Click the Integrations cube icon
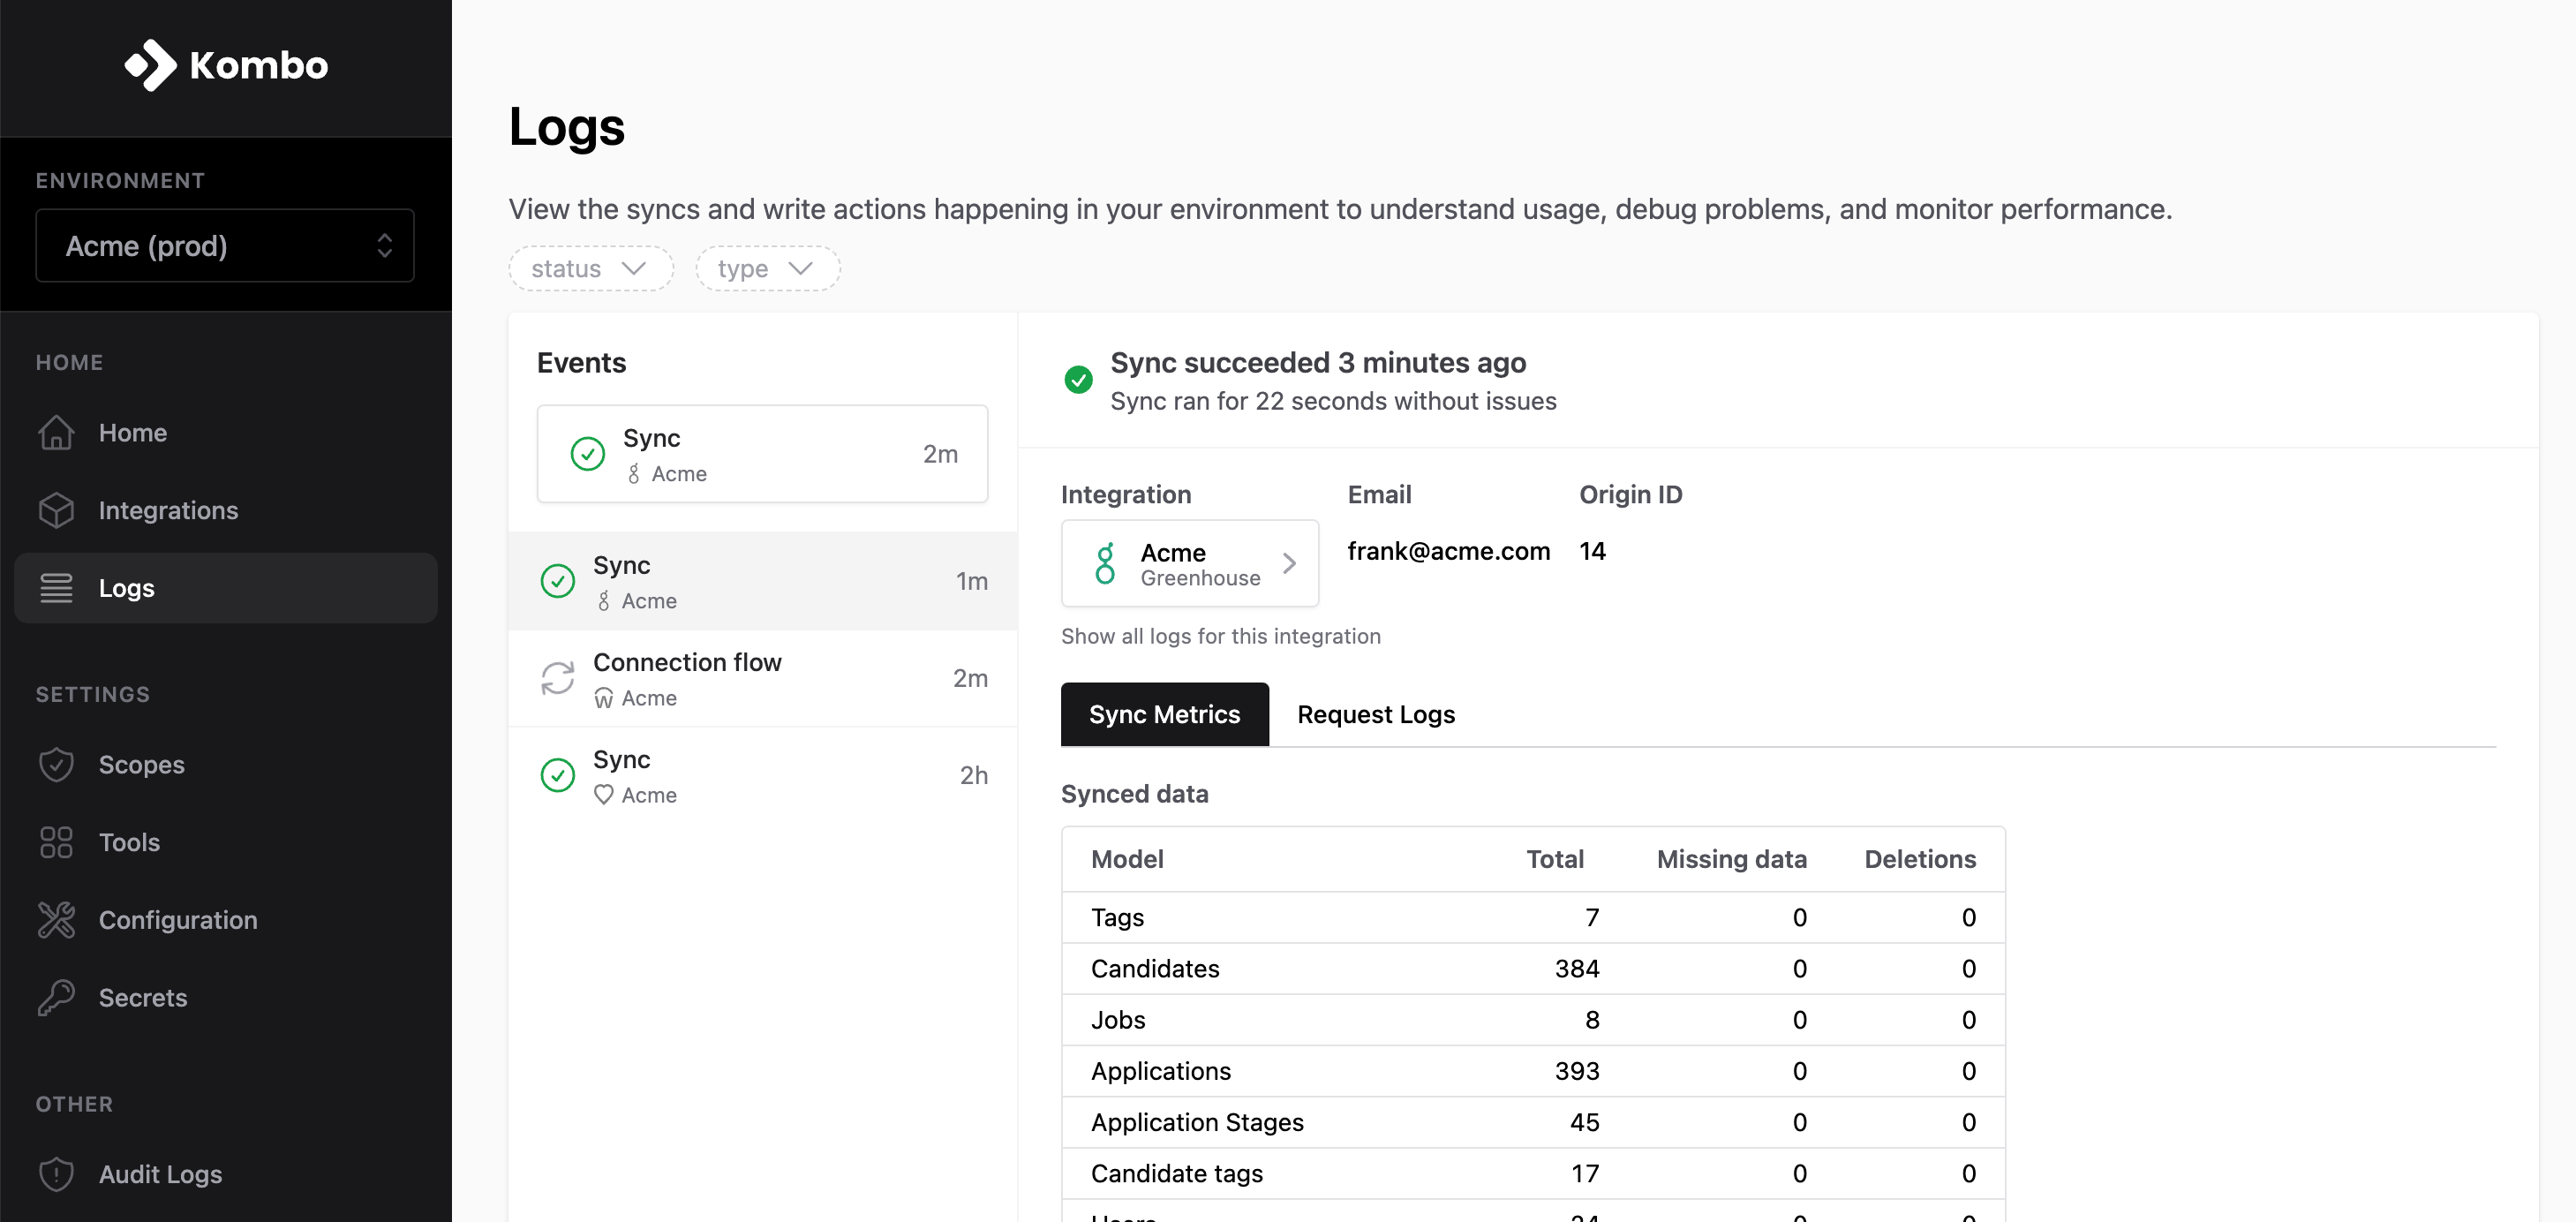 pos(56,510)
